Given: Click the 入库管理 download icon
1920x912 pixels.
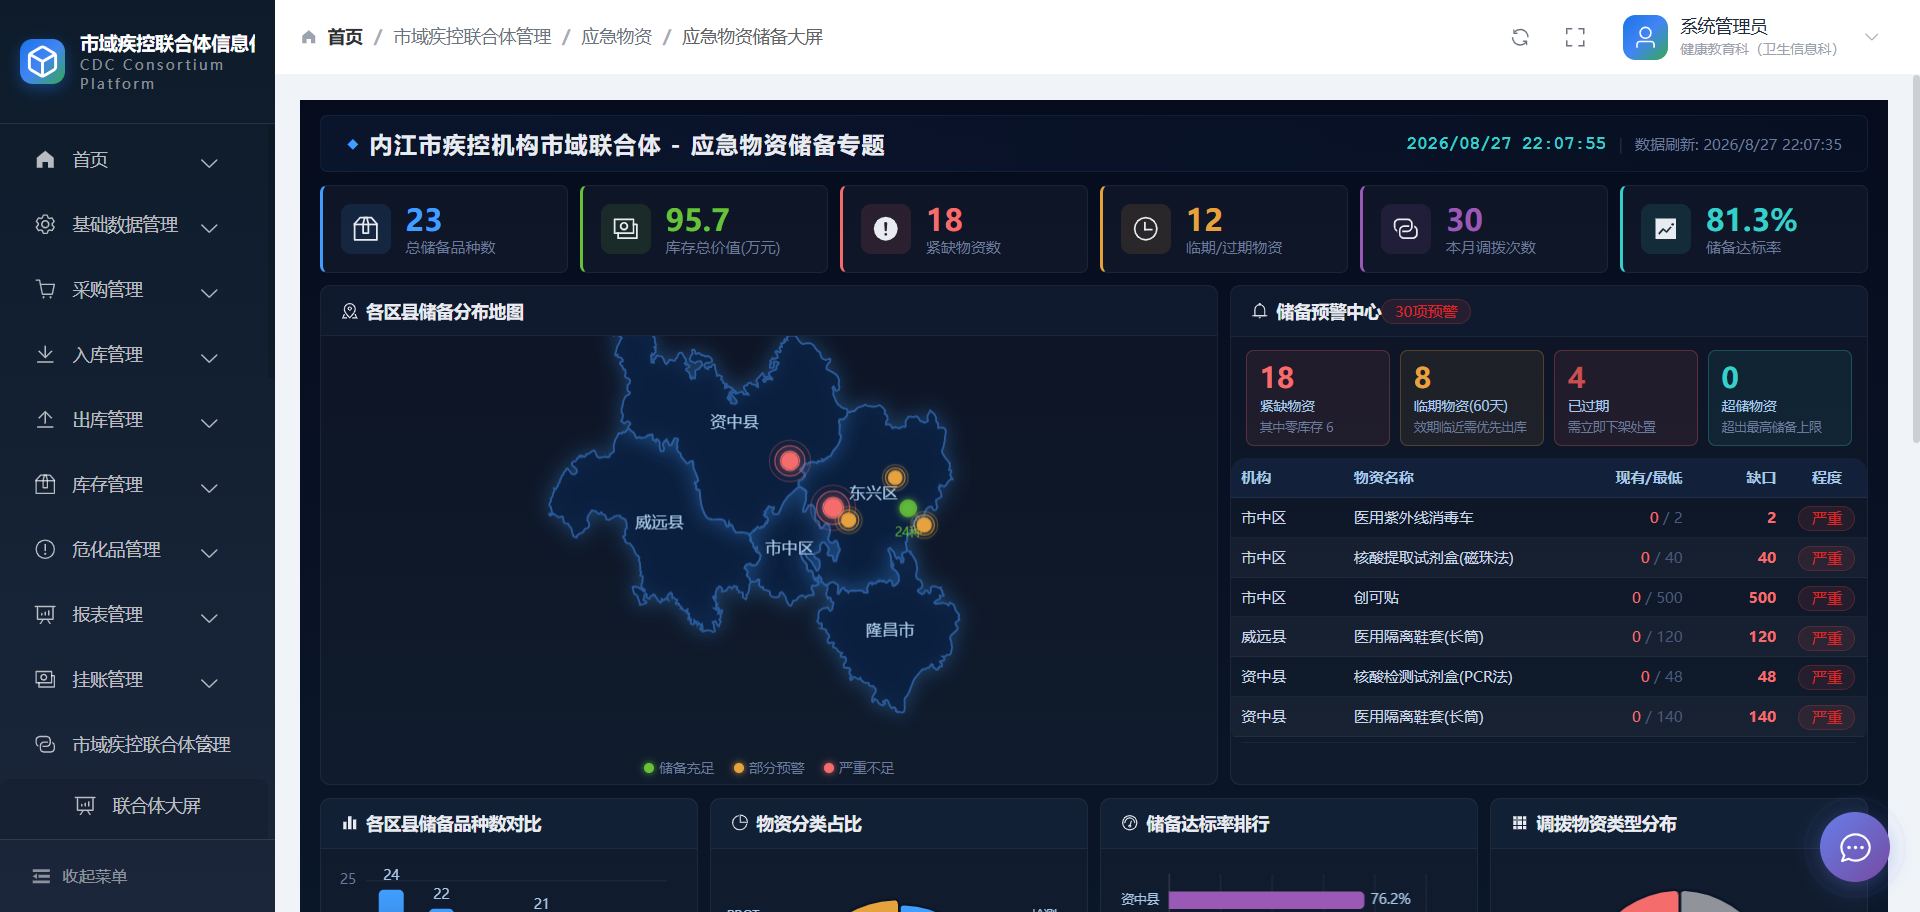Looking at the screenshot, I should (45, 354).
